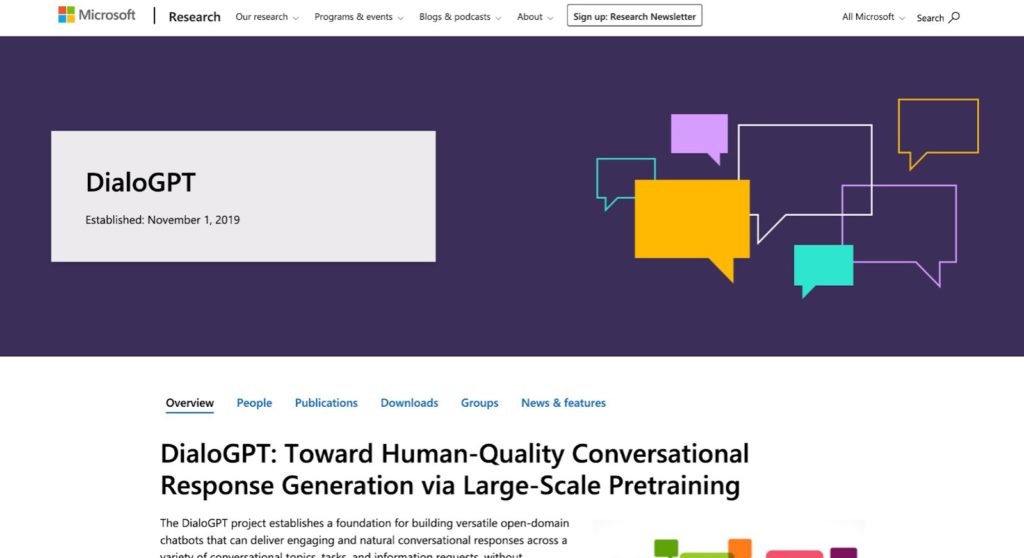The image size is (1024, 558).
Task: Click the large yellow speech bubble
Action: [691, 220]
